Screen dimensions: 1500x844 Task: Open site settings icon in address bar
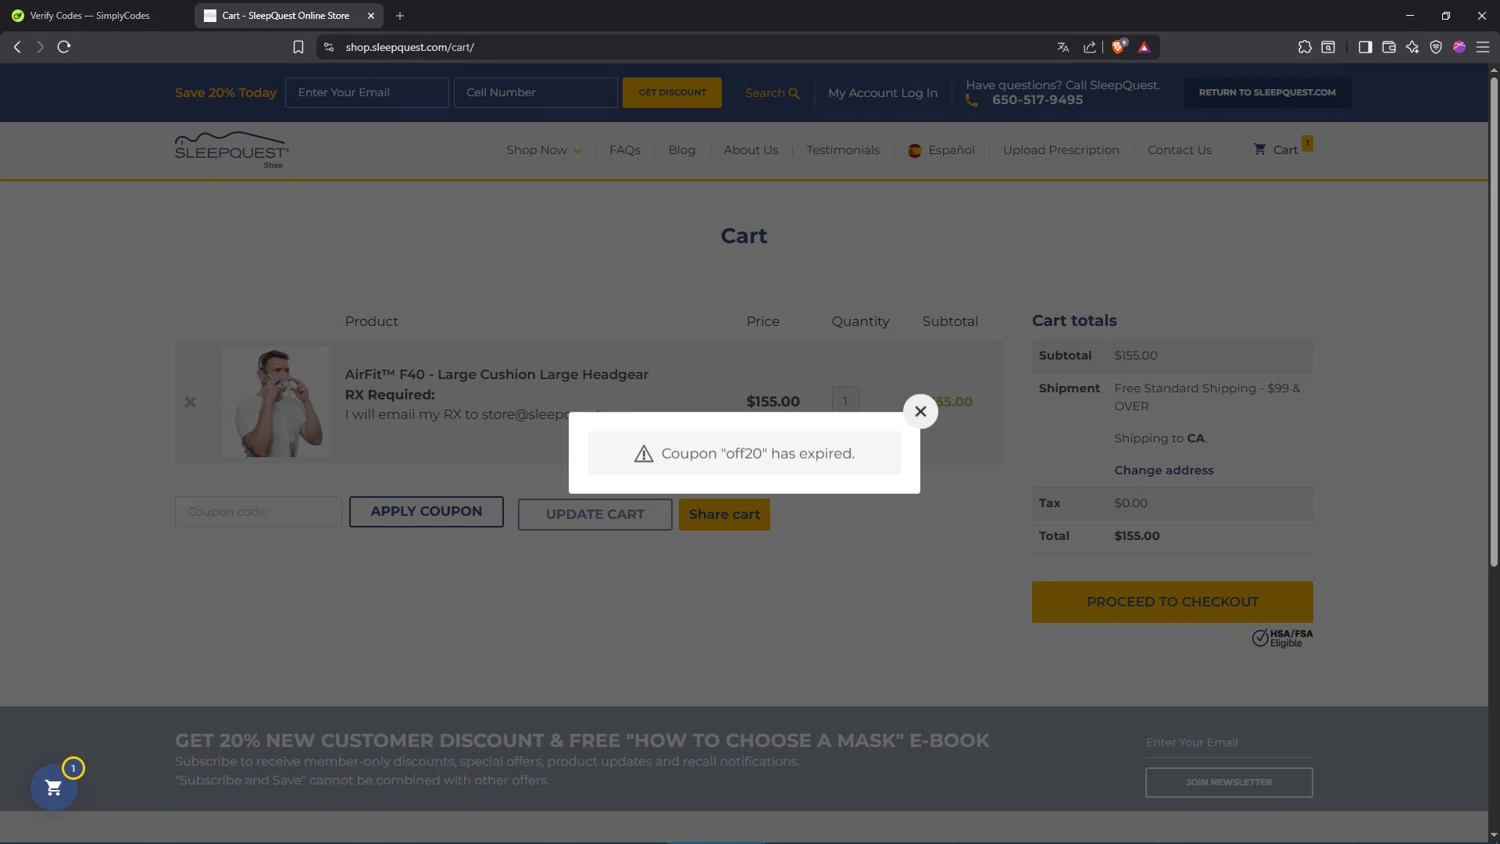pyautogui.click(x=328, y=47)
